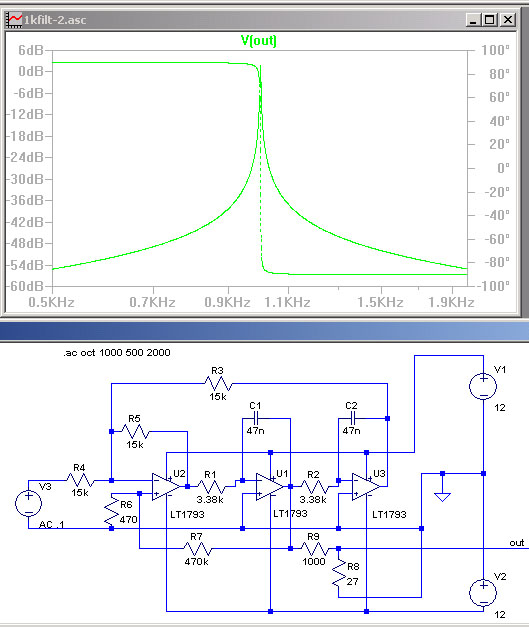Click the 12 value of source V1

point(500,408)
